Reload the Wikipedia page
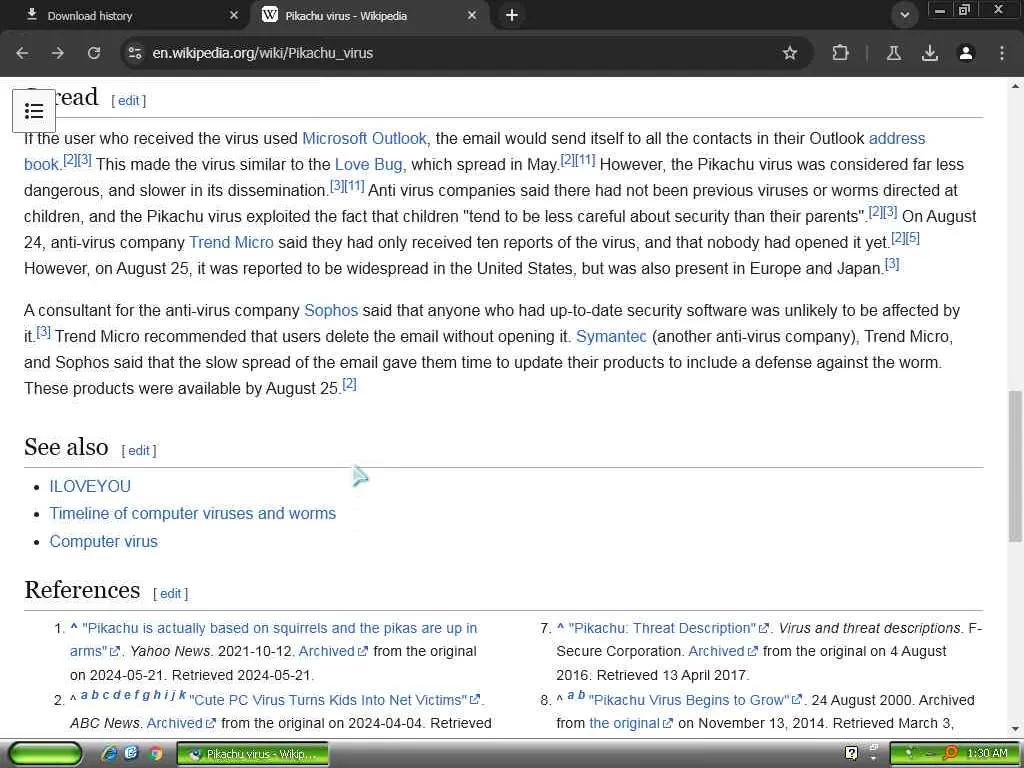The height and width of the screenshot is (768, 1024). [94, 54]
